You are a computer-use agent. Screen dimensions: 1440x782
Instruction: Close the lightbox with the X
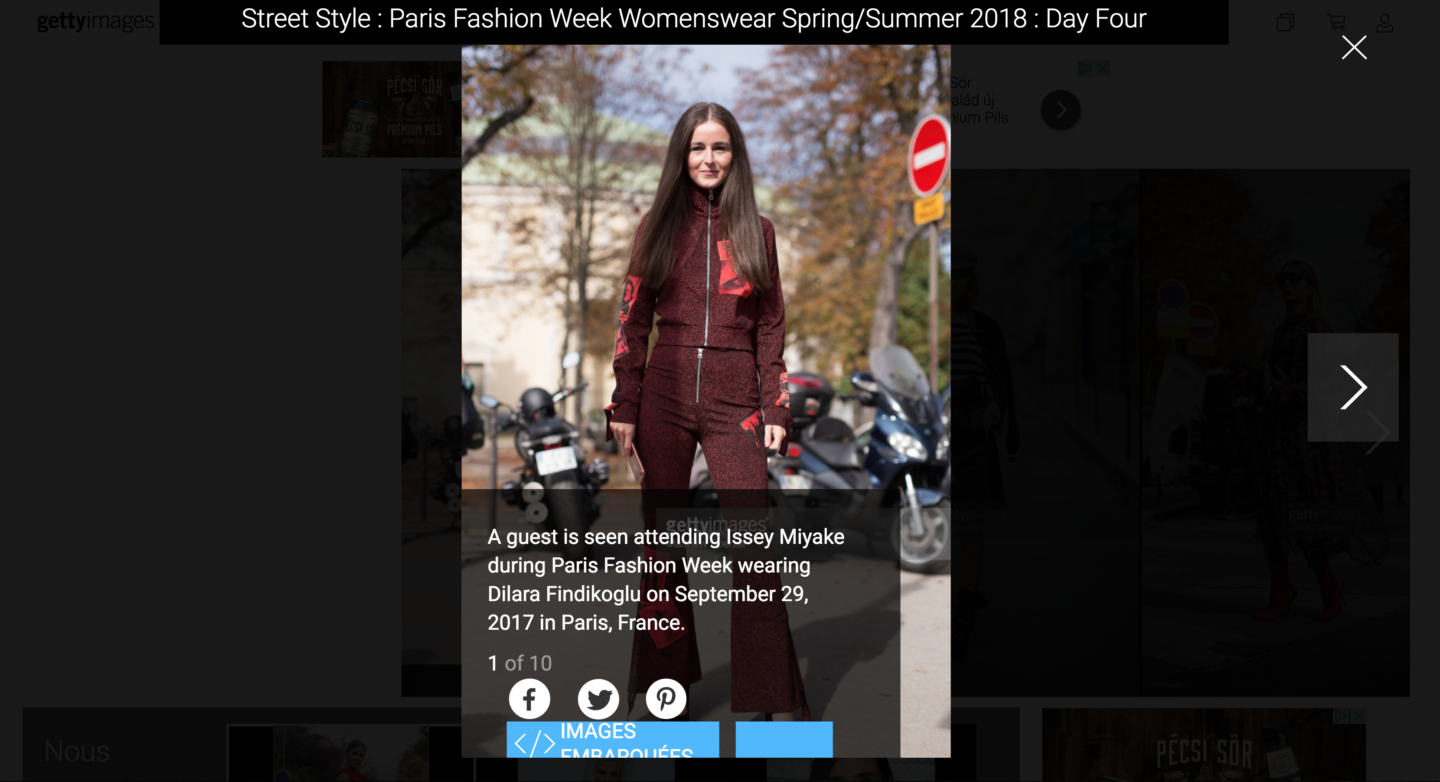[x=1354, y=47]
